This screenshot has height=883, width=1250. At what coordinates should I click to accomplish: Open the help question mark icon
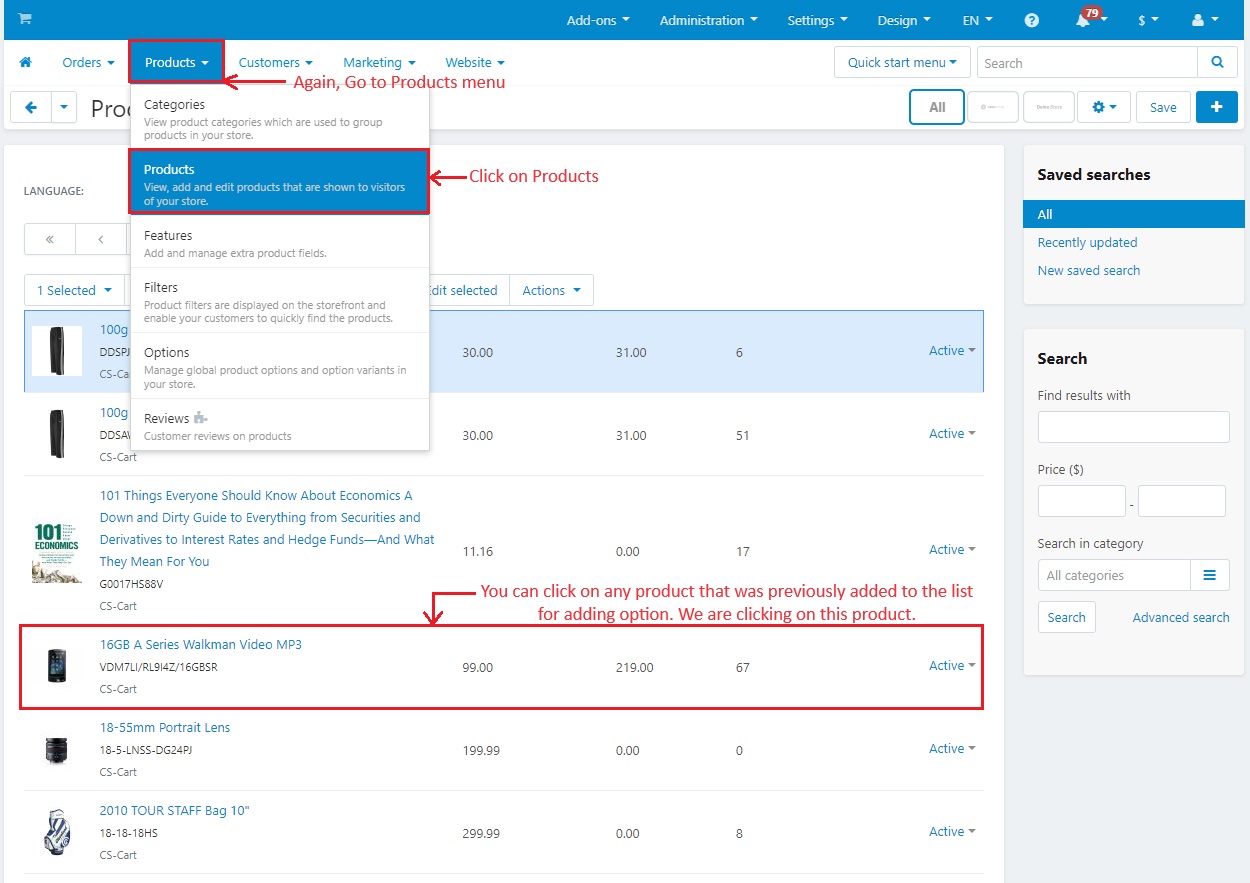pyautogui.click(x=1032, y=20)
